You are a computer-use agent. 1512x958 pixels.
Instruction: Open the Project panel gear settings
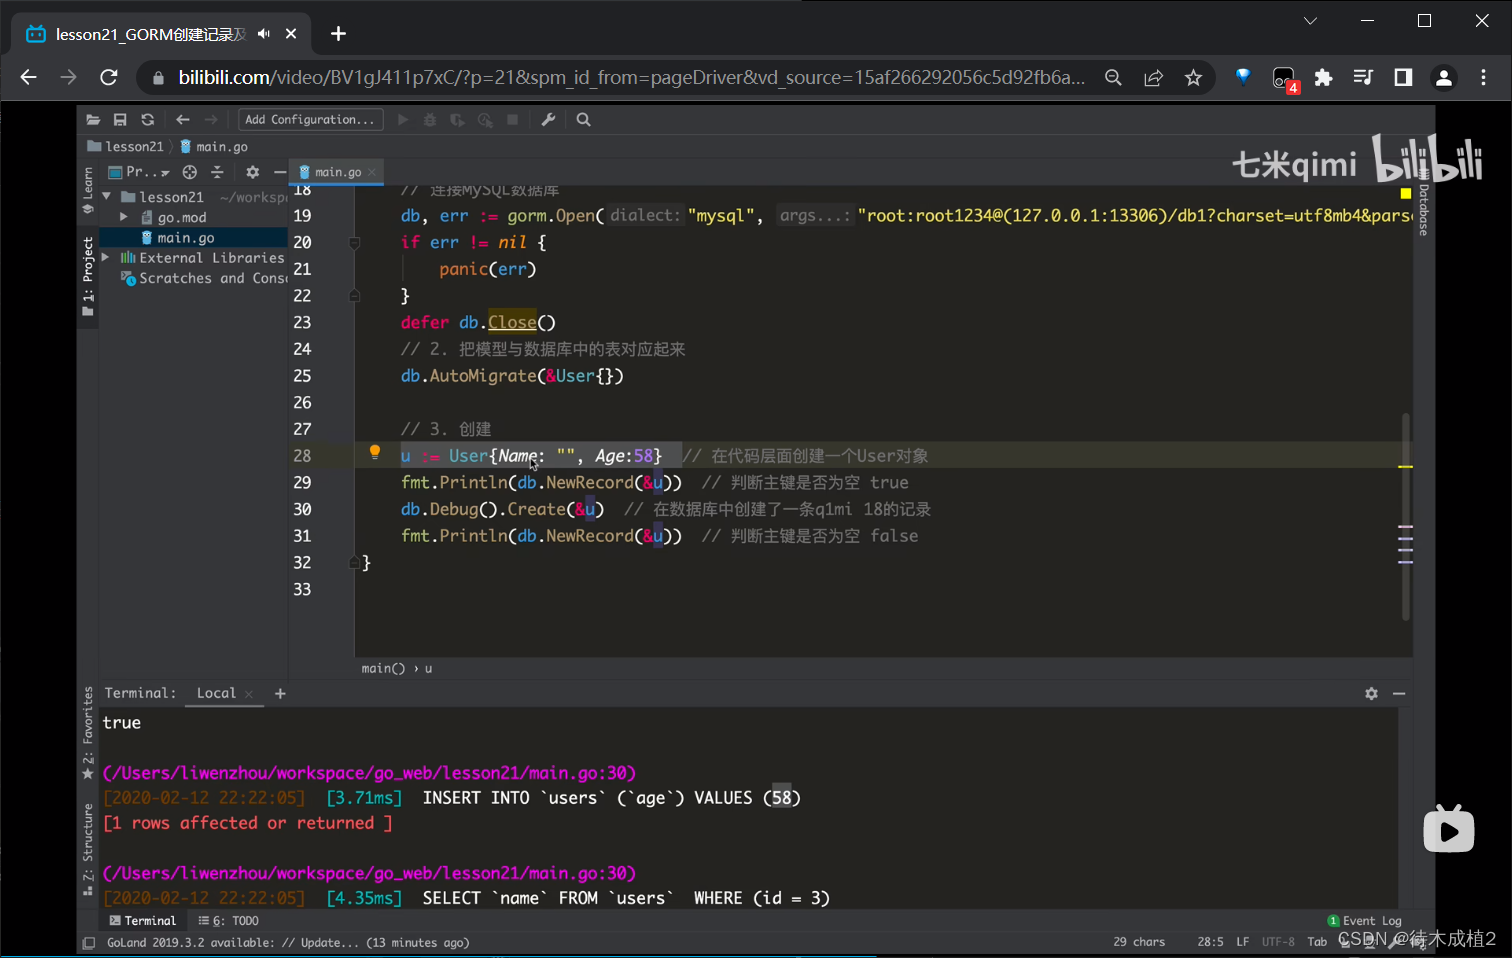pyautogui.click(x=252, y=172)
